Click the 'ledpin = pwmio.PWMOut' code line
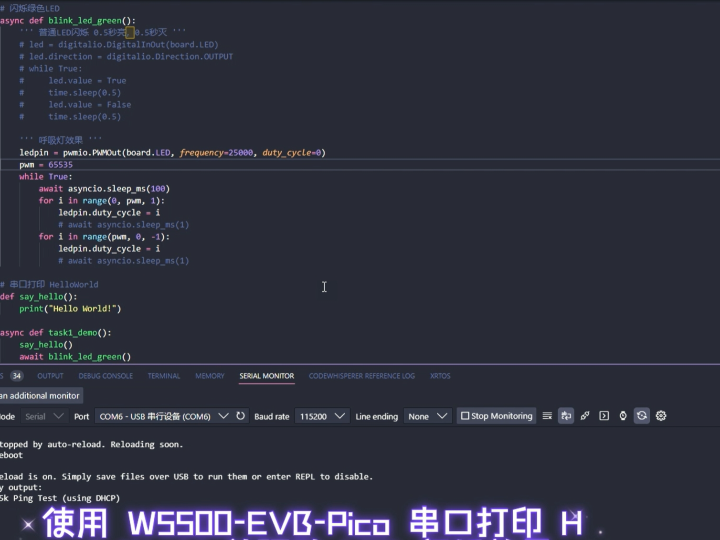 pos(172,153)
